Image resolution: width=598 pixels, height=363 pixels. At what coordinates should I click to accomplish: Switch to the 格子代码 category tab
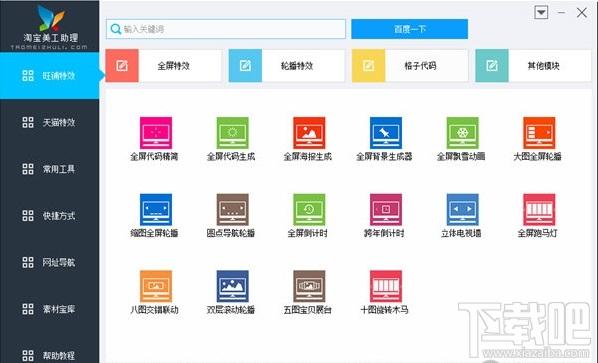(410, 66)
